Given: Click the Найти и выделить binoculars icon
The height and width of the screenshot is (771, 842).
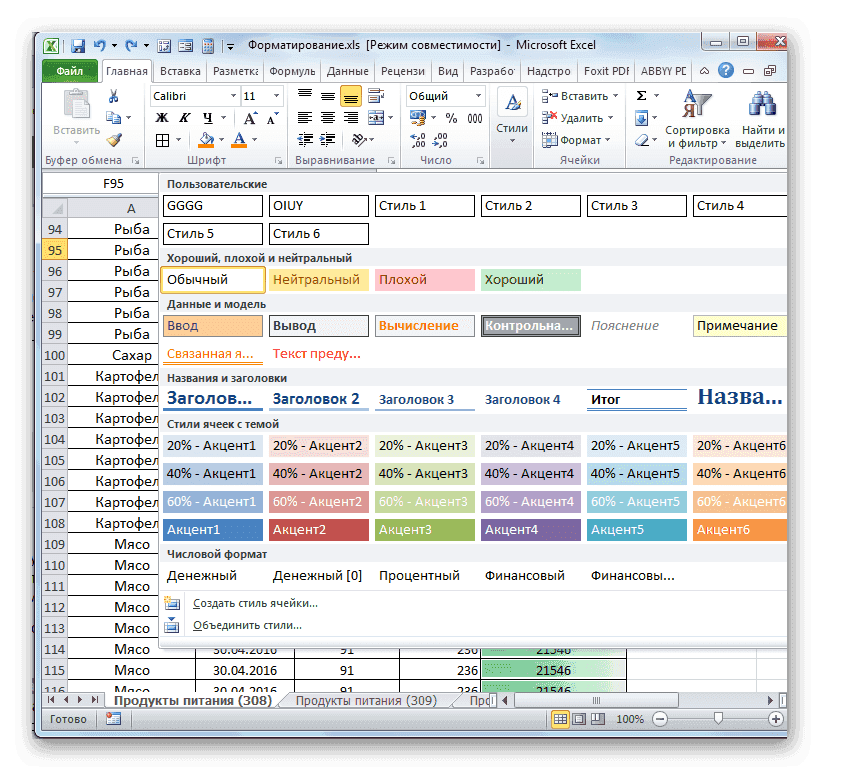Looking at the screenshot, I should 762,102.
